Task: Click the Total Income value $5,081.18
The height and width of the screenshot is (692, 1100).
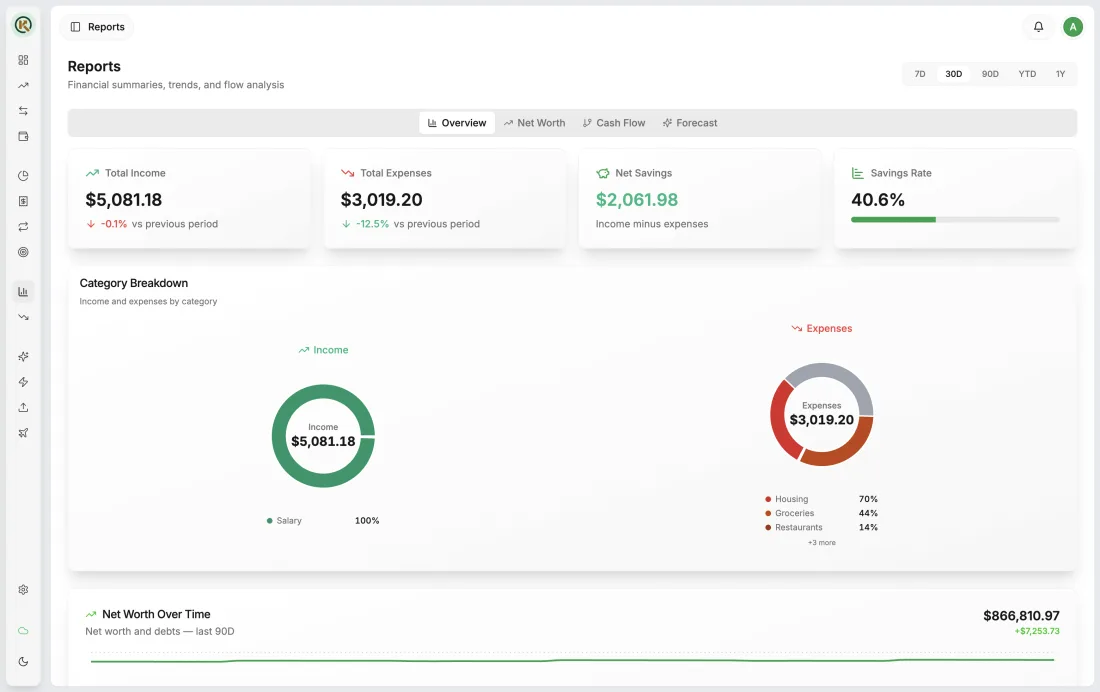Action: click(123, 200)
